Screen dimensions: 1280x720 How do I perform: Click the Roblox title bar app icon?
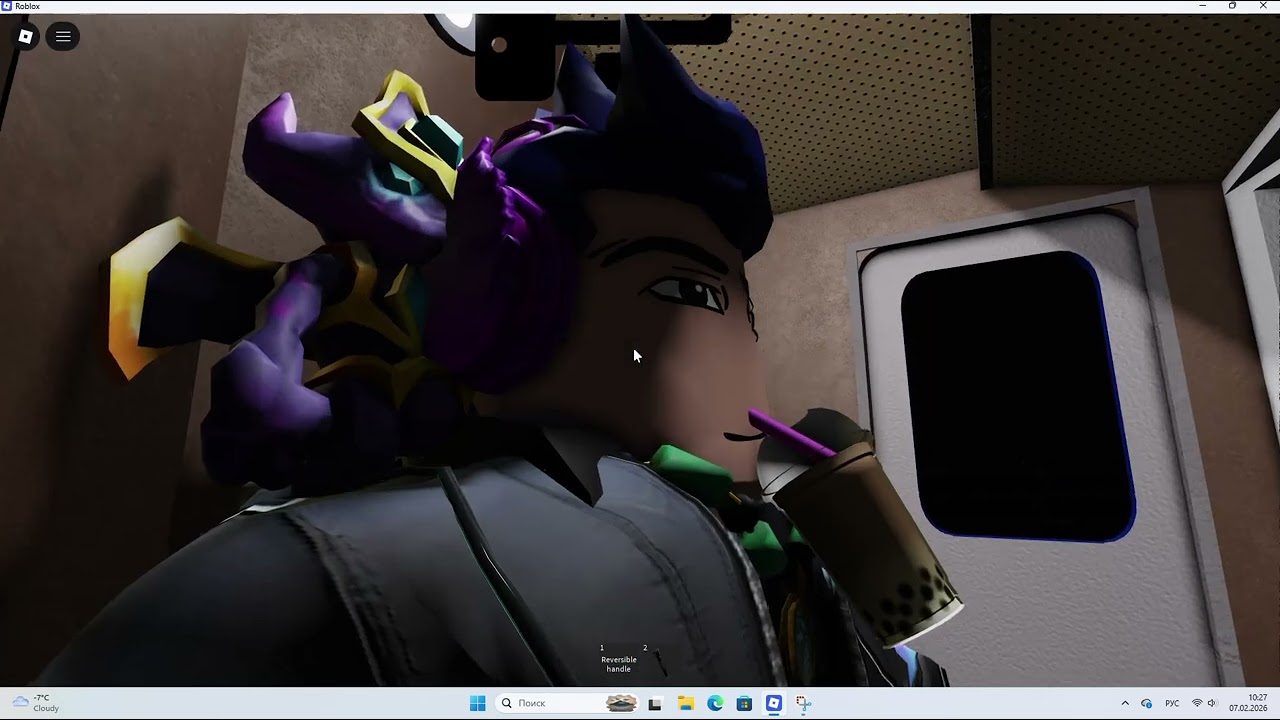coord(7,6)
